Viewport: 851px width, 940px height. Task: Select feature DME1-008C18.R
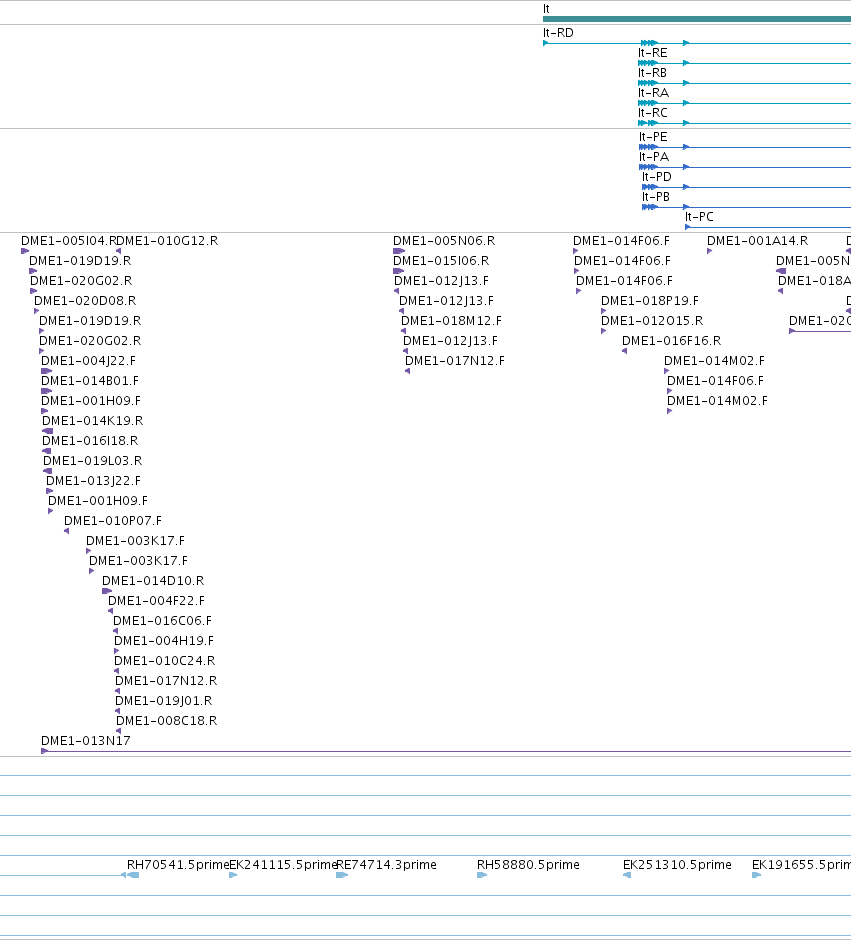point(167,720)
